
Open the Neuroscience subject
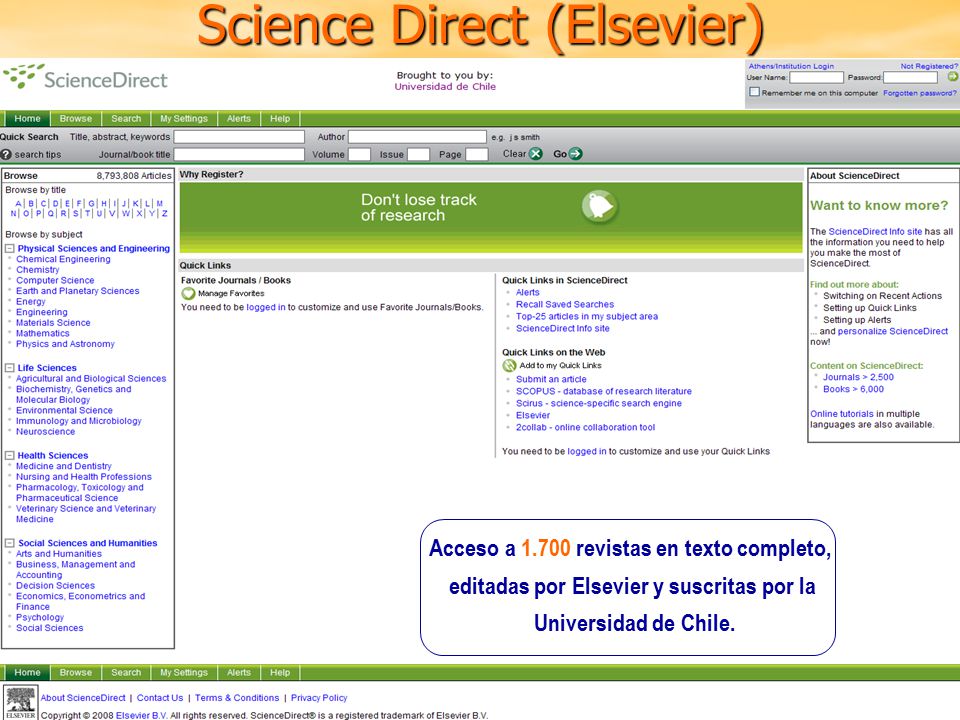point(45,432)
